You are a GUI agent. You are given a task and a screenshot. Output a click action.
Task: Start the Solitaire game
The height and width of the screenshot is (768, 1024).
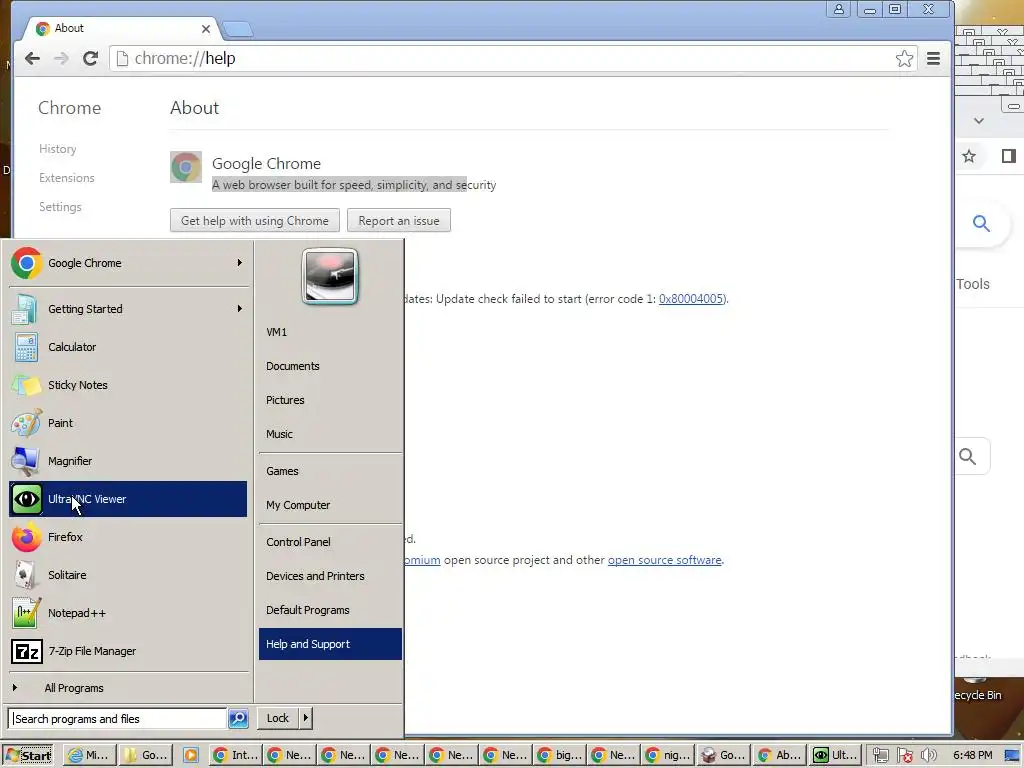pyautogui.click(x=127, y=575)
